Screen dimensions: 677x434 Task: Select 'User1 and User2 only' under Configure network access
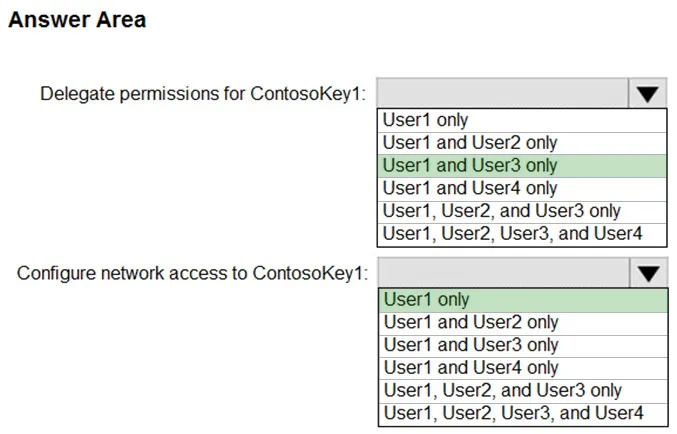[x=523, y=323]
